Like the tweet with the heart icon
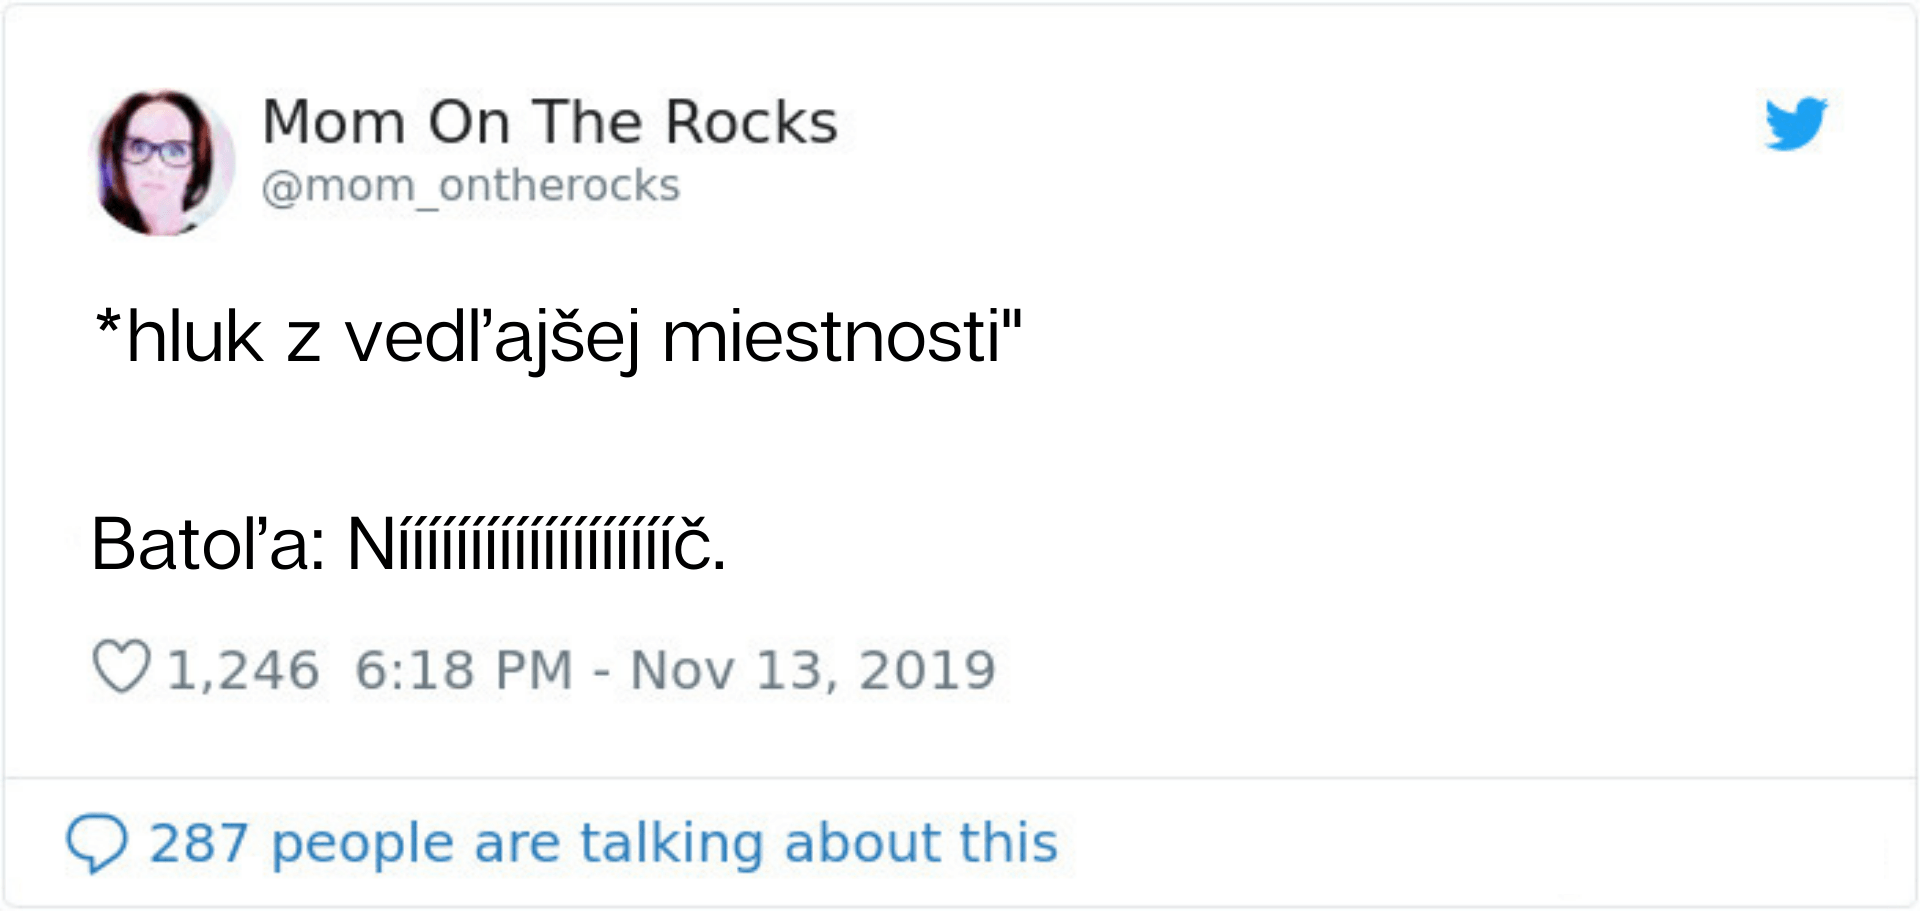 pos(121,667)
